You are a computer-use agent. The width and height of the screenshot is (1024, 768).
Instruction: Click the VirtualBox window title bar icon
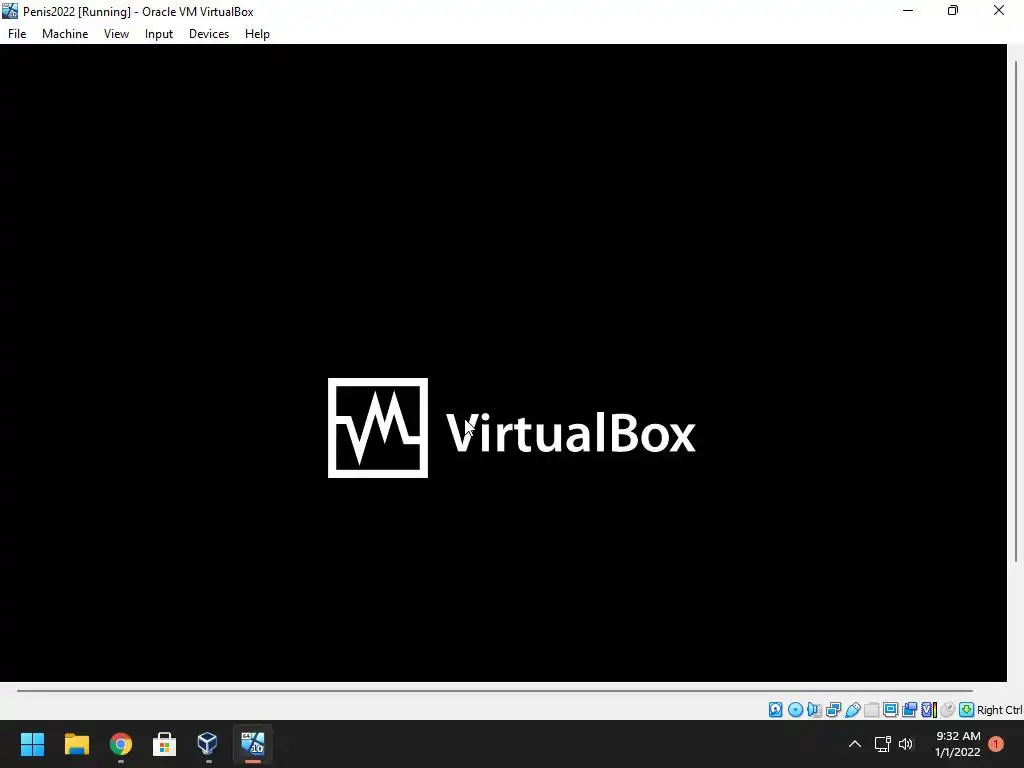pyautogui.click(x=10, y=11)
